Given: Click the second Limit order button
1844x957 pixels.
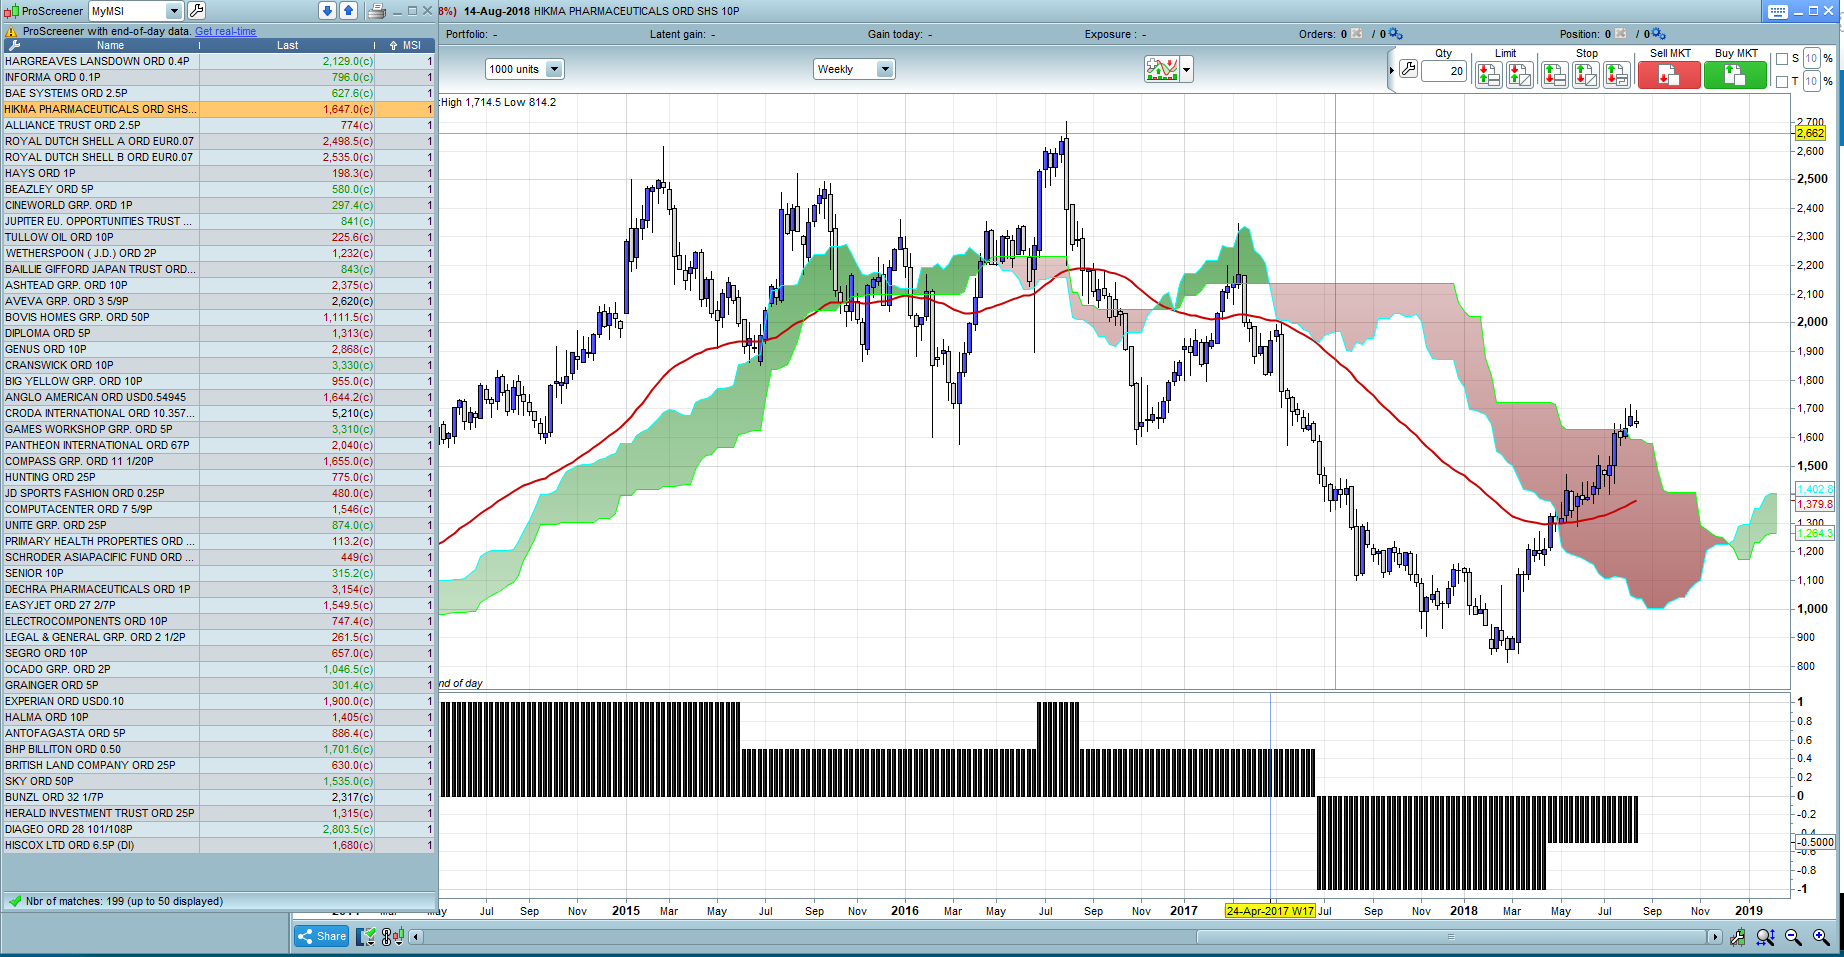Looking at the screenshot, I should point(1520,74).
